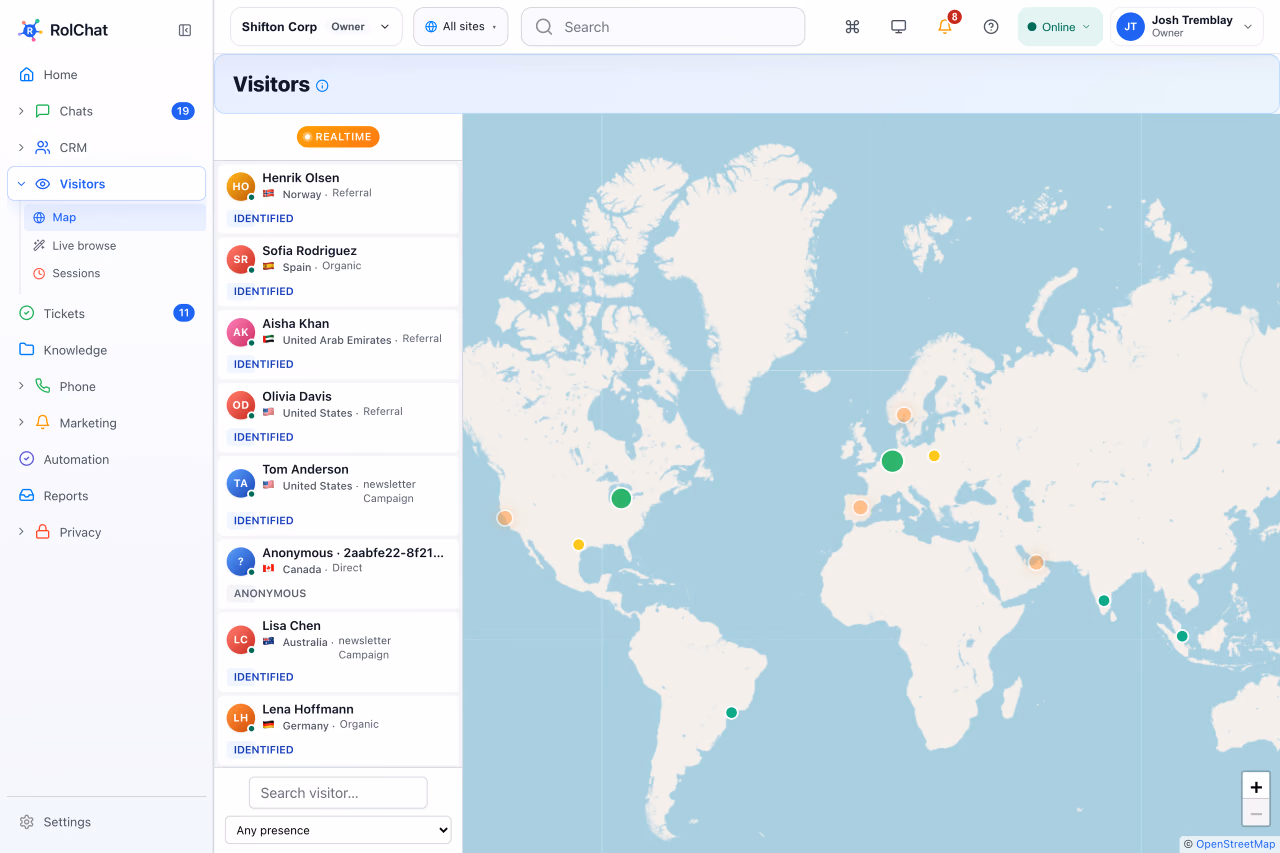The image size is (1280, 853).
Task: Click the teal marker in Brazil
Action: tap(731, 713)
